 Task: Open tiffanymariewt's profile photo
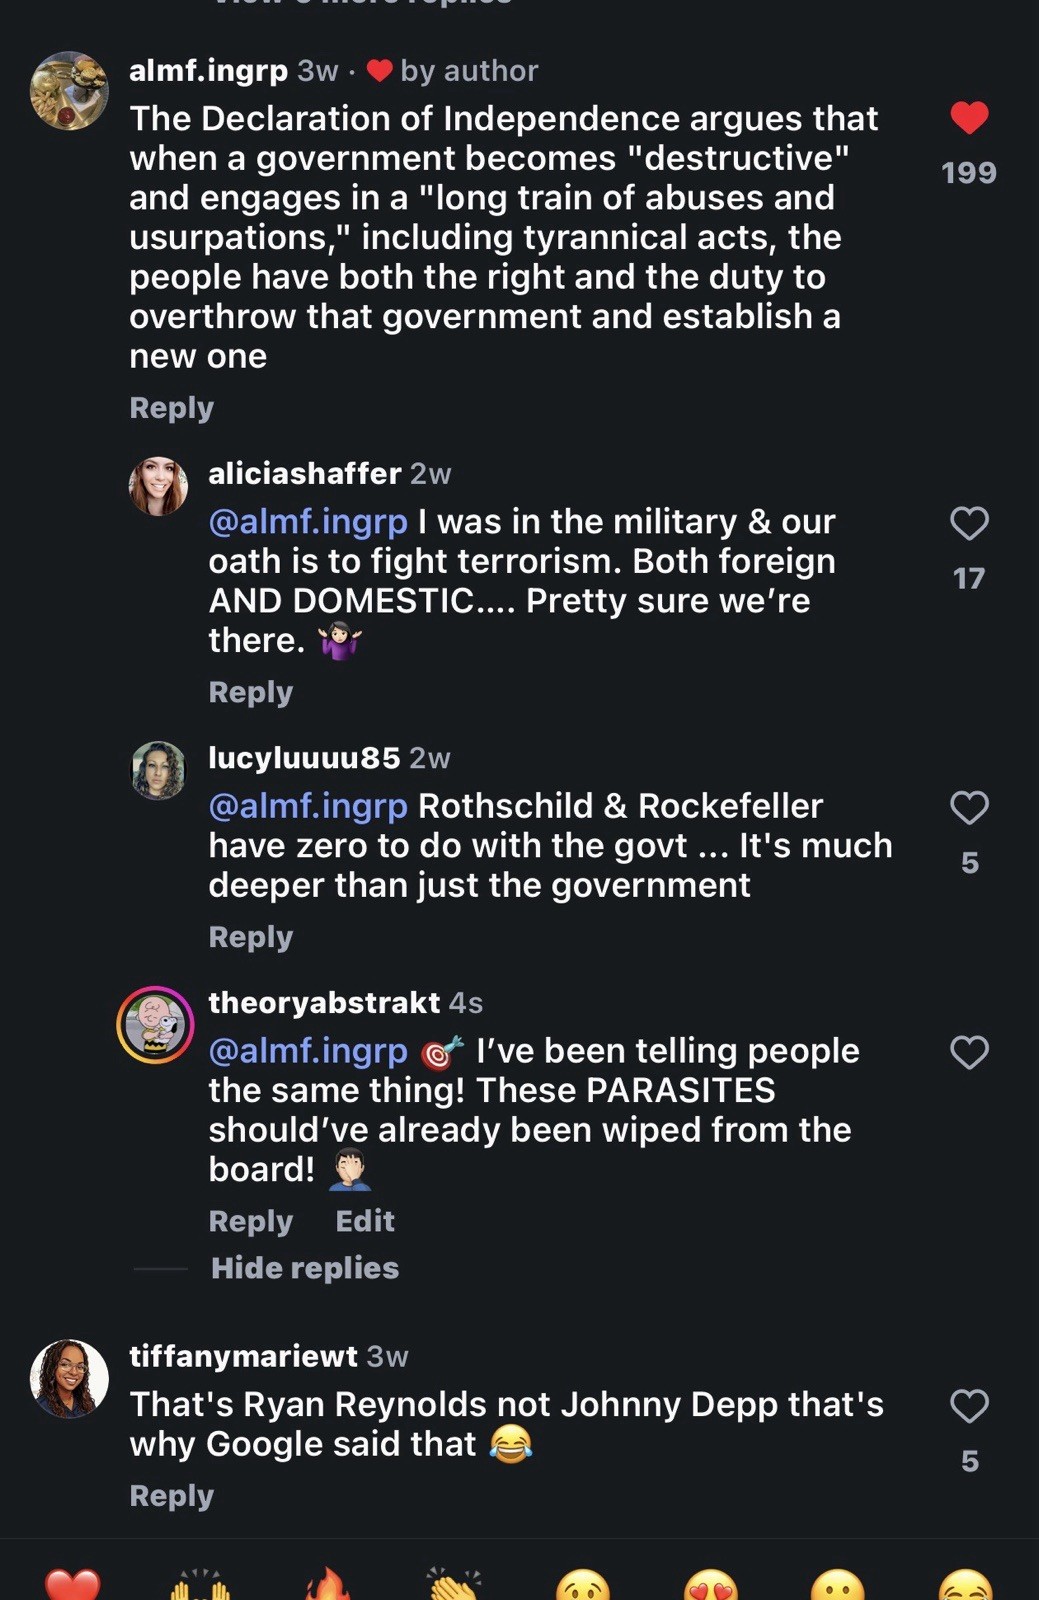tap(69, 1379)
